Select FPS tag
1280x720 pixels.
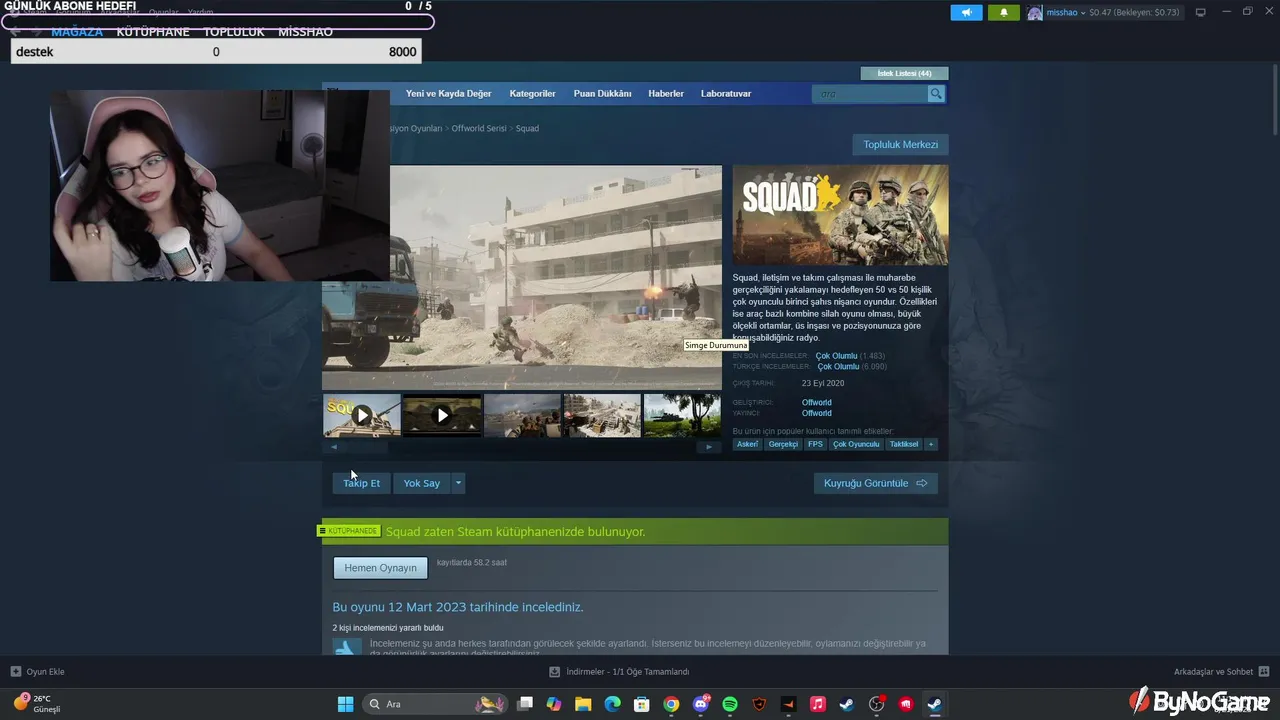pos(815,444)
